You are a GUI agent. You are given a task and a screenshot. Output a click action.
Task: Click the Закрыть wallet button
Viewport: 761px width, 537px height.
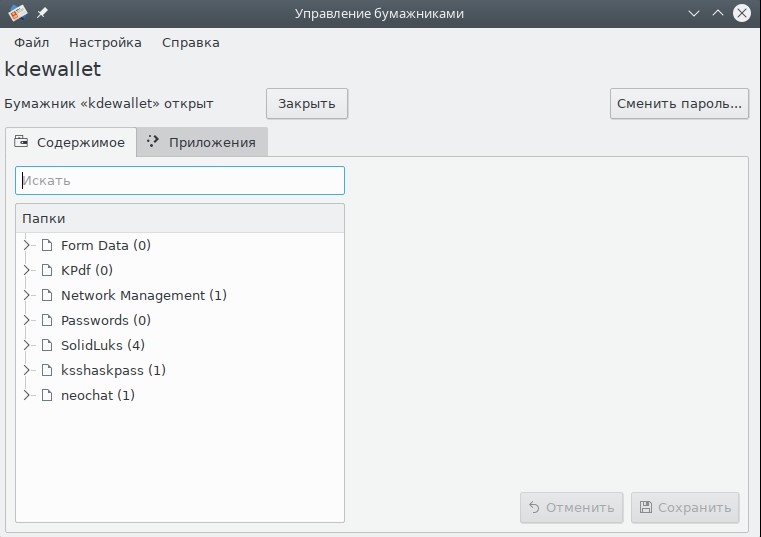tap(307, 103)
